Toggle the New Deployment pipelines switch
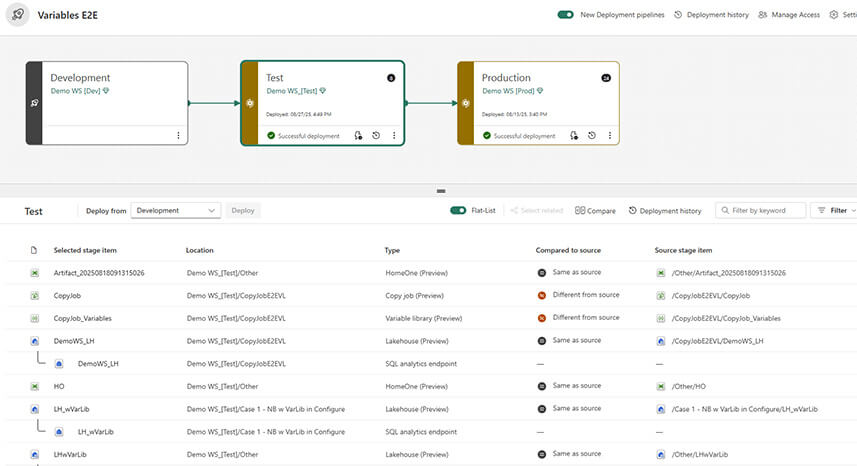 (566, 15)
